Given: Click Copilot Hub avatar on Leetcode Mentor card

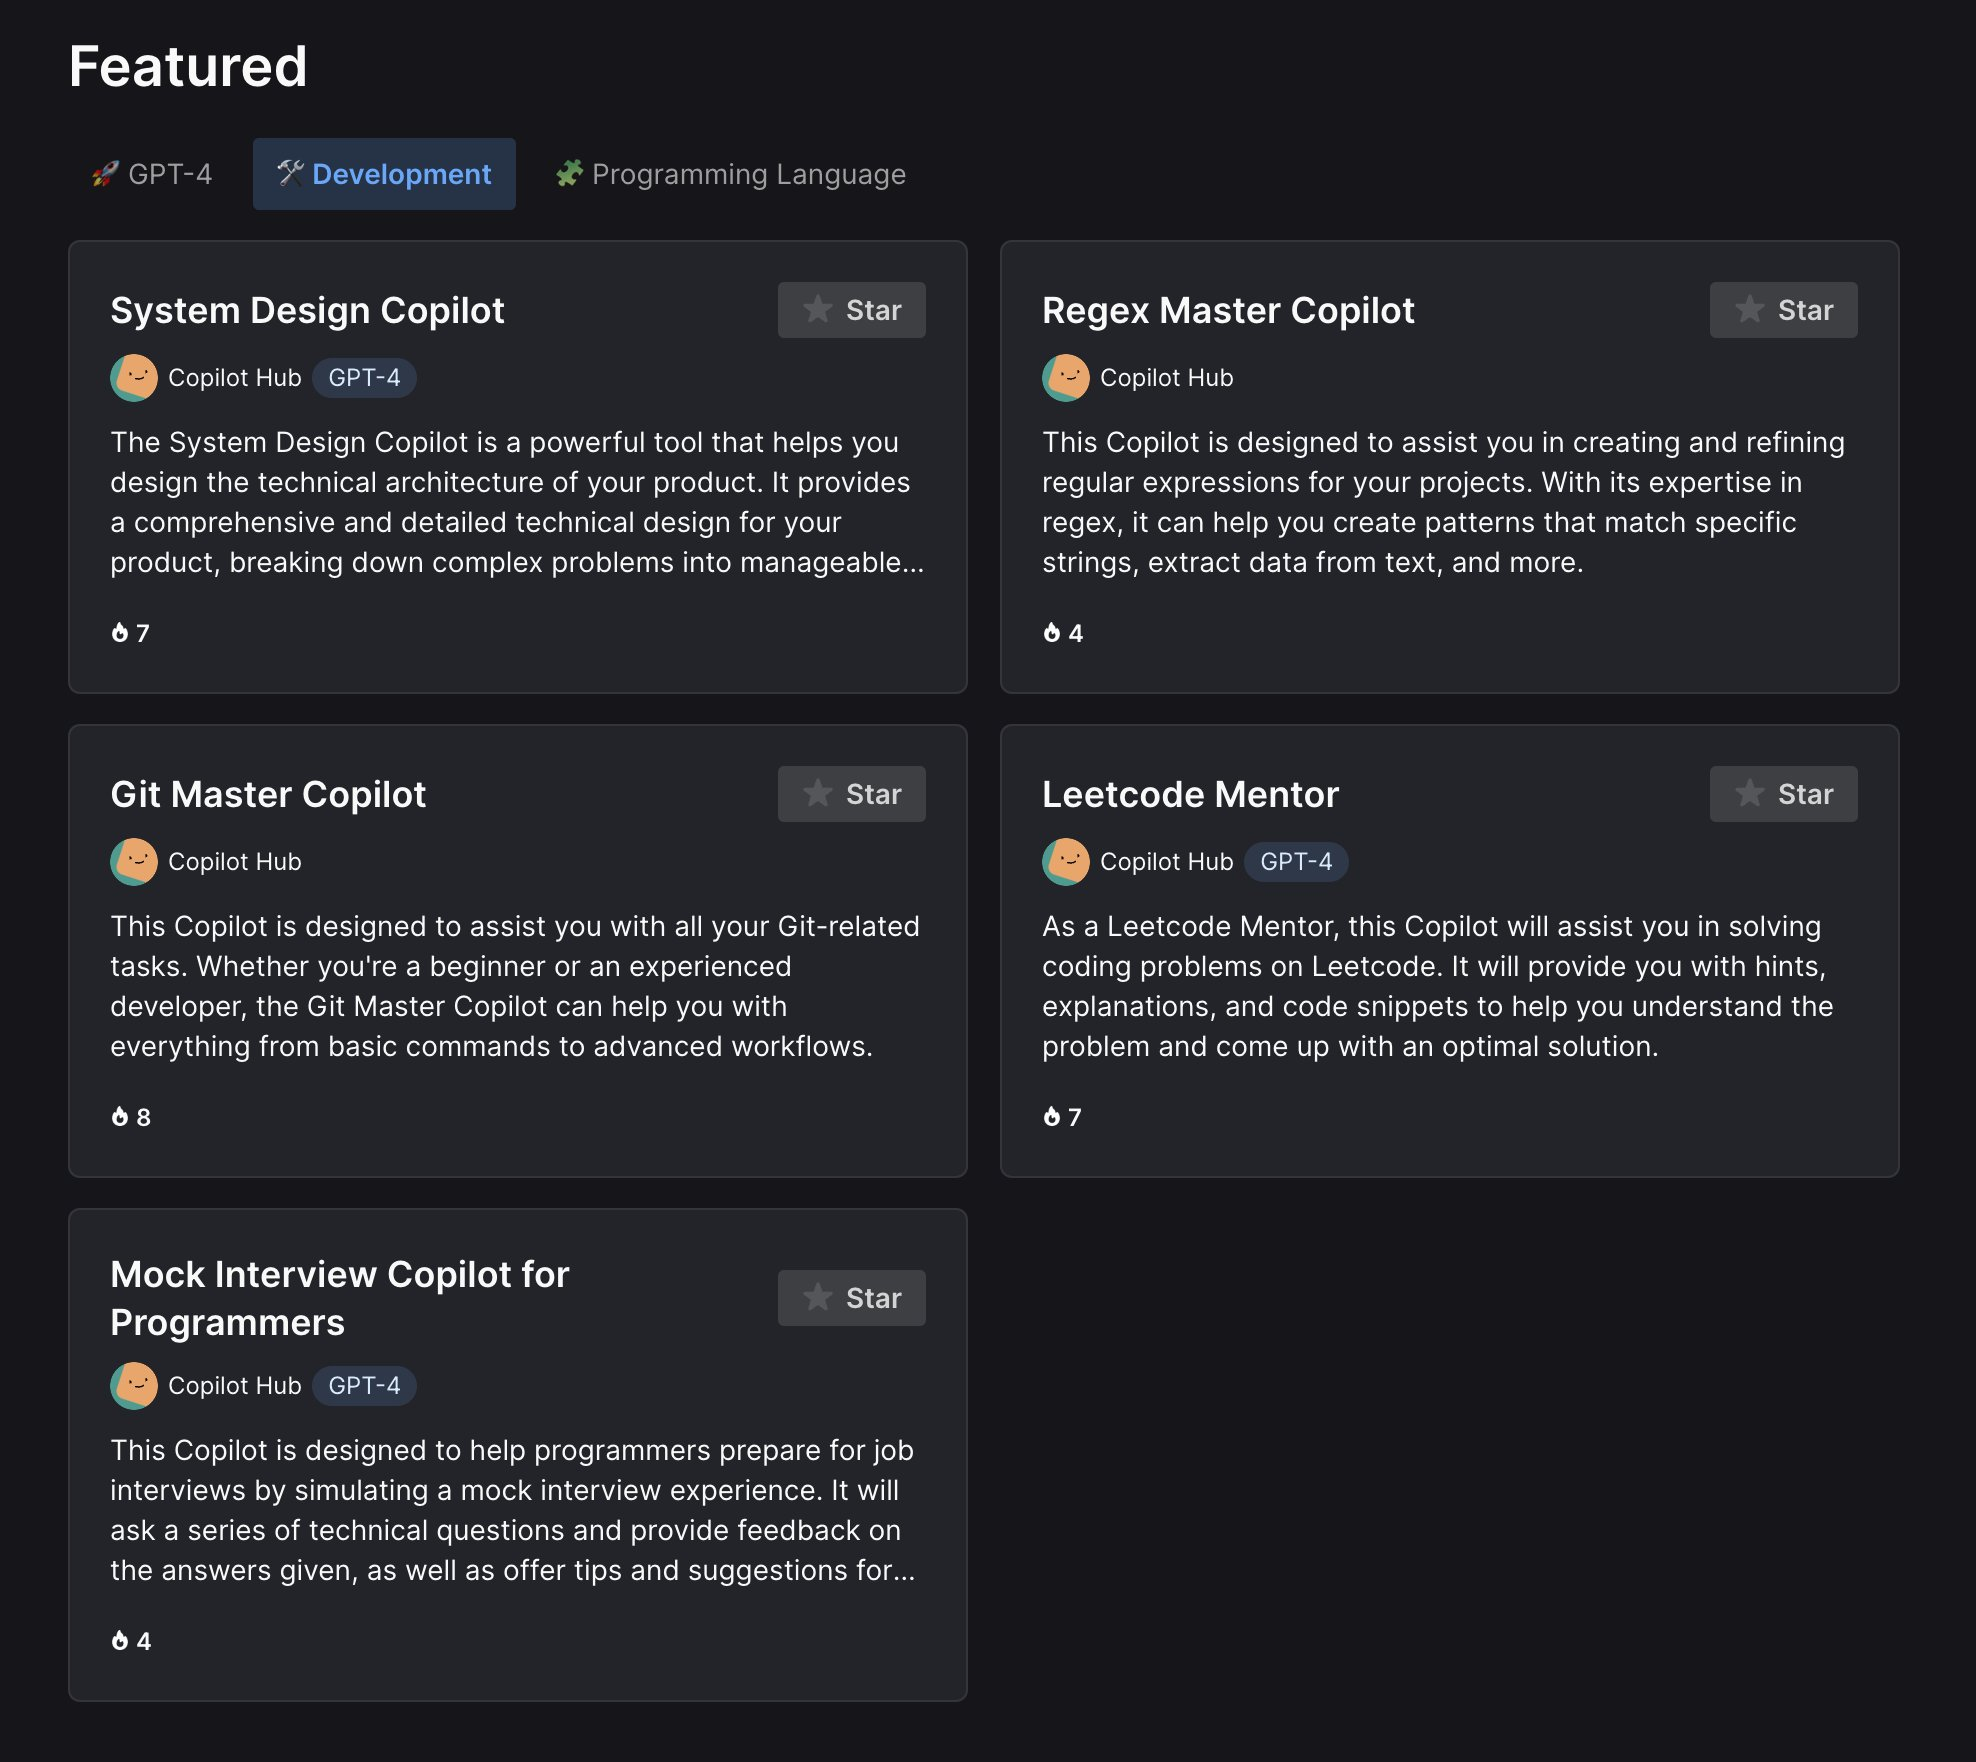Looking at the screenshot, I should click(x=1066, y=862).
